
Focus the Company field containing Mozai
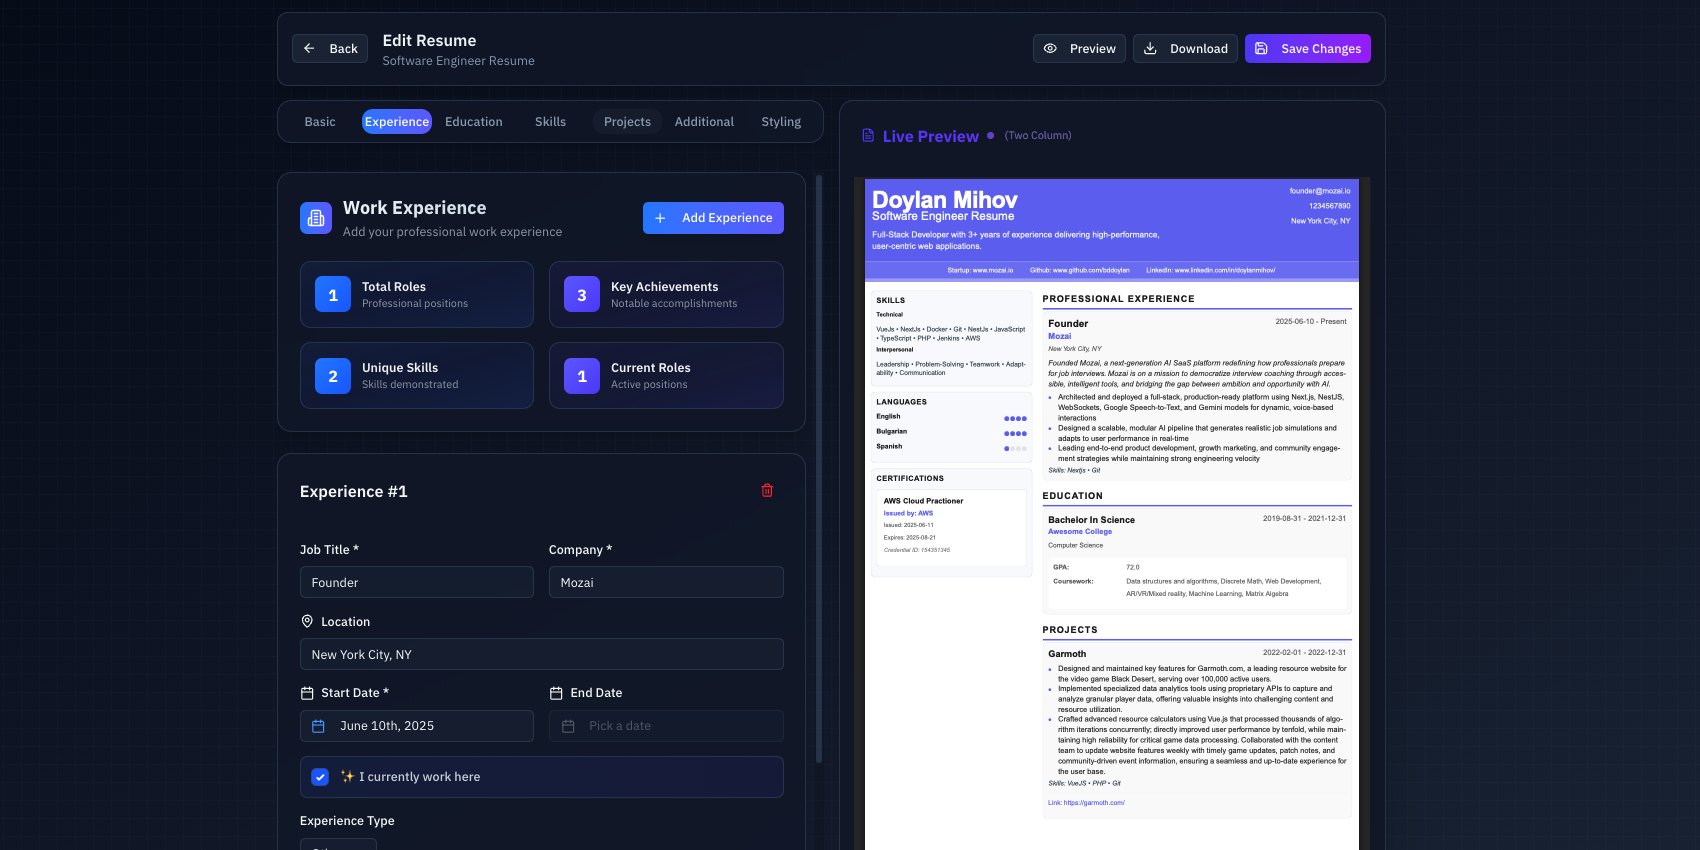point(665,582)
